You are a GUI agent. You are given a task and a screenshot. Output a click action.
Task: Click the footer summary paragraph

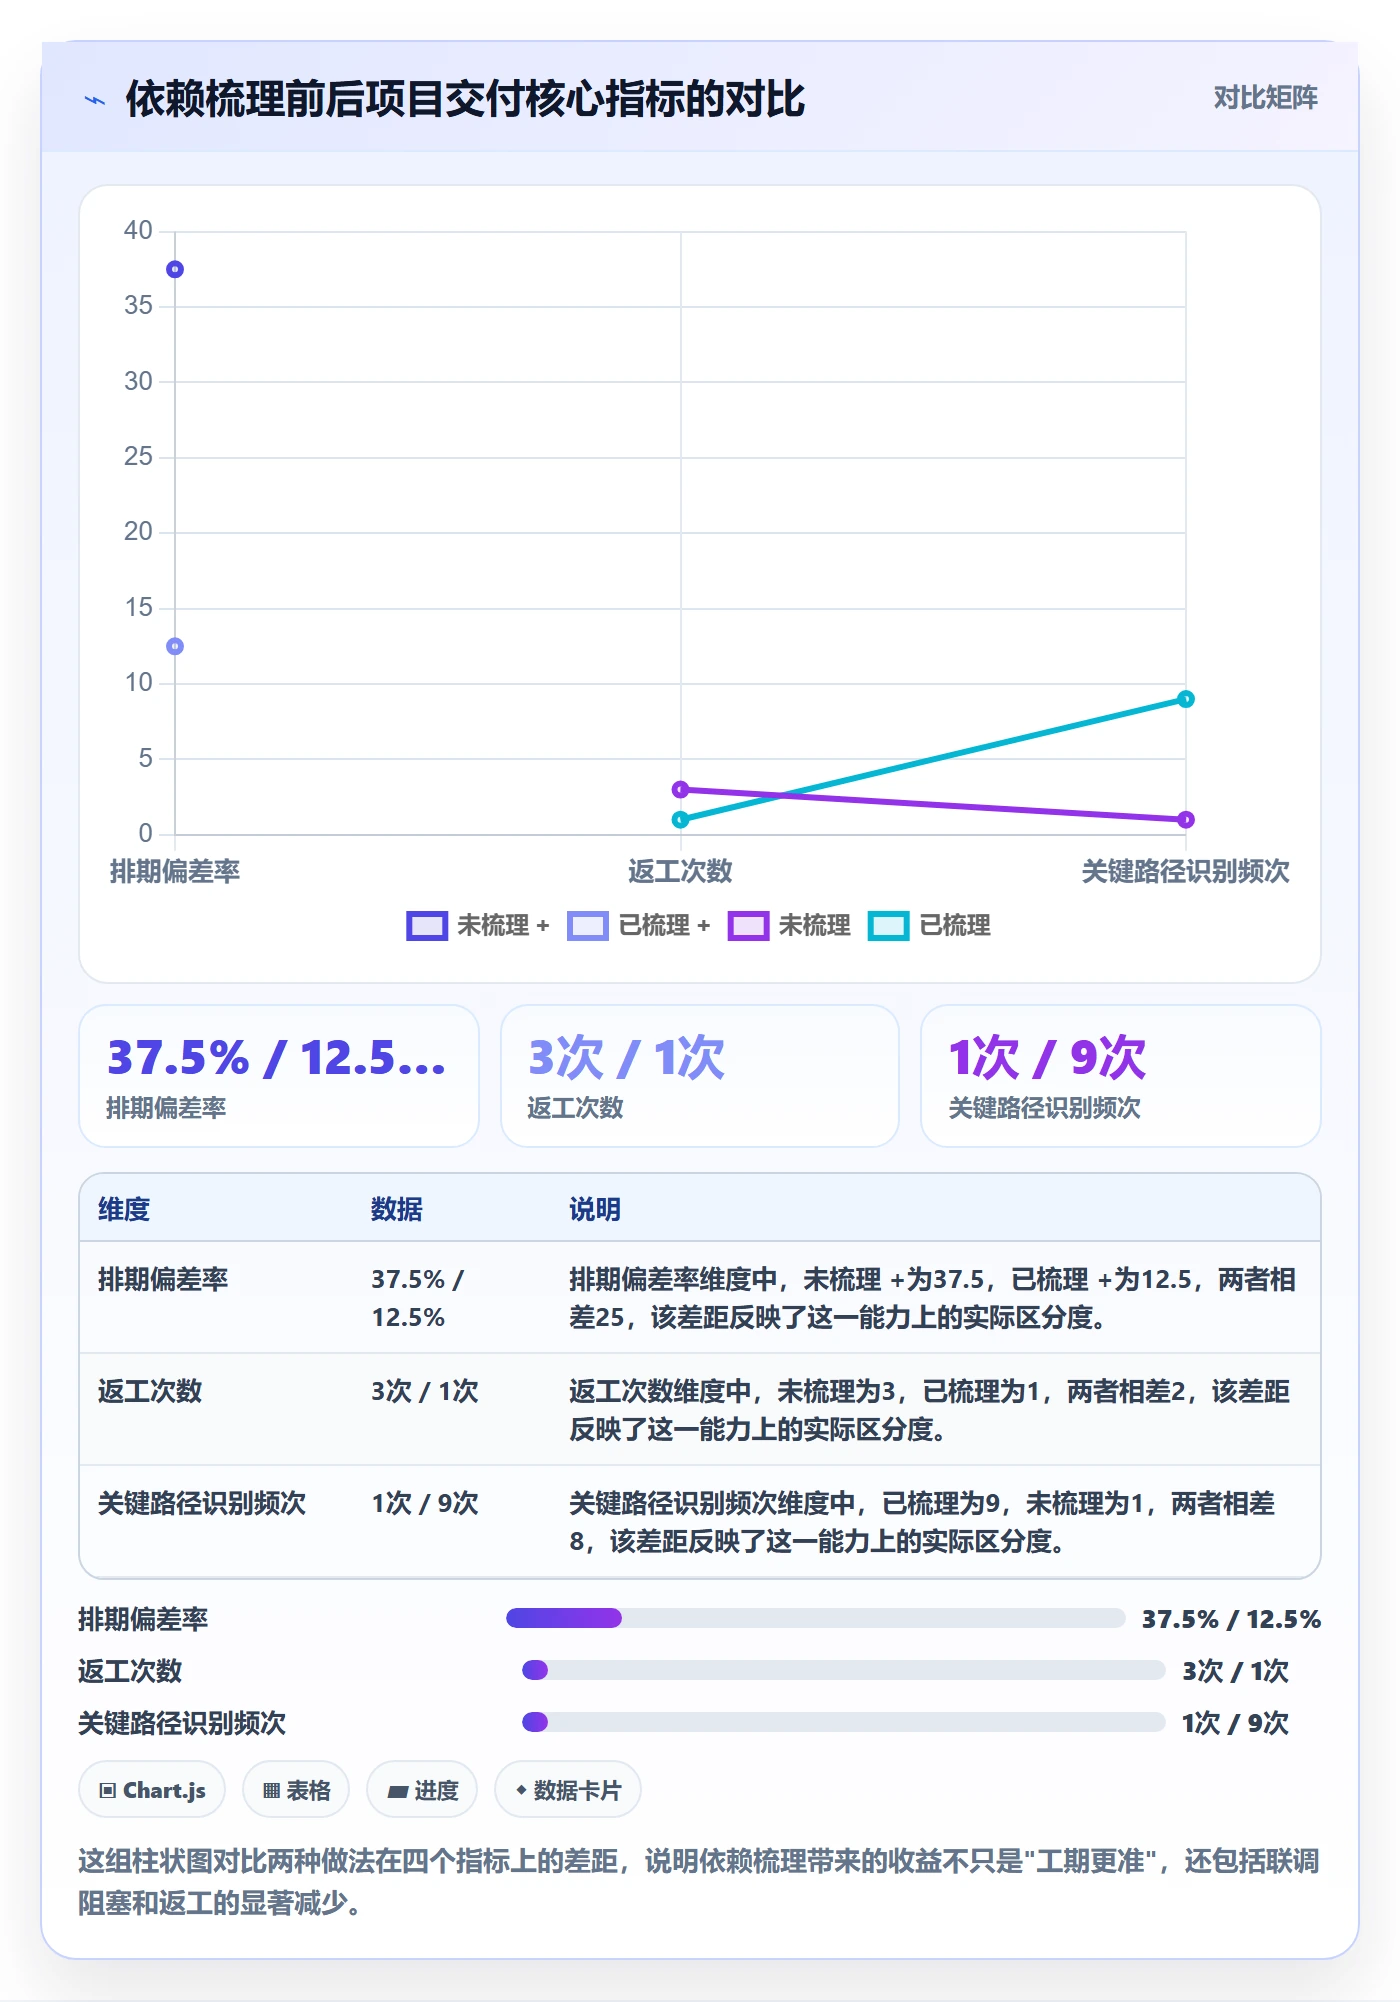pyautogui.click(x=699, y=1881)
